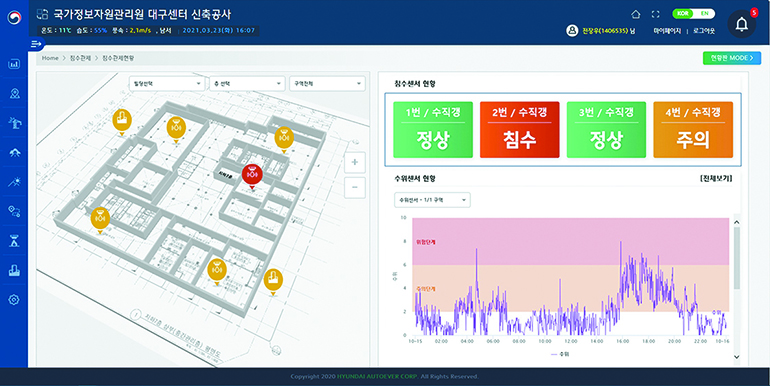Open the hourglass-shaped sidebar icon

[14, 241]
